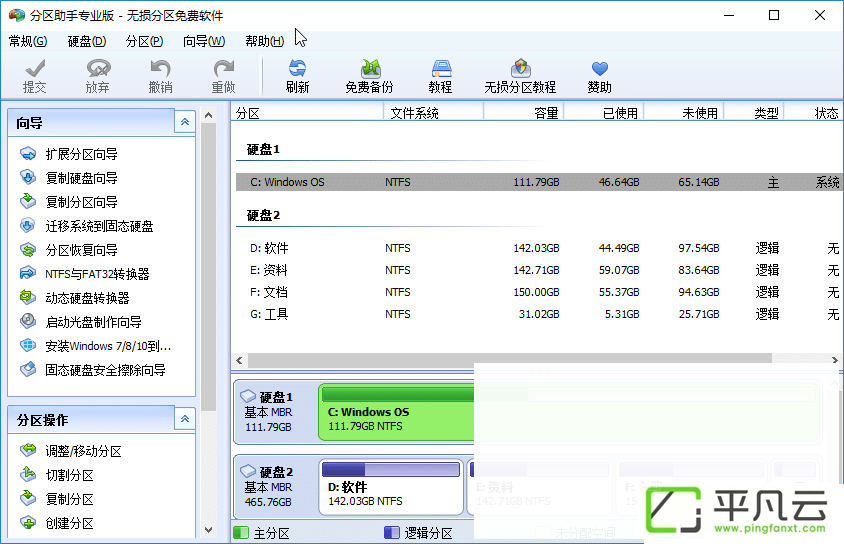
Task: Select the C: Windows OS partition row
Action: point(538,182)
